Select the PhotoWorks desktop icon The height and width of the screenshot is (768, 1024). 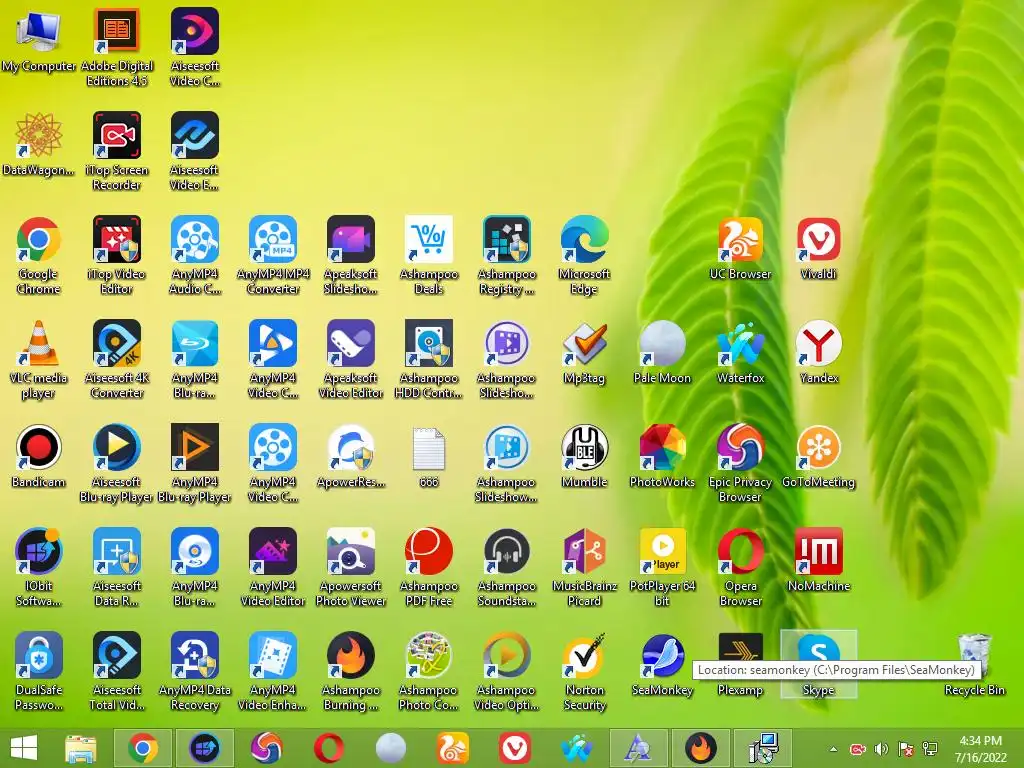pyautogui.click(x=662, y=456)
